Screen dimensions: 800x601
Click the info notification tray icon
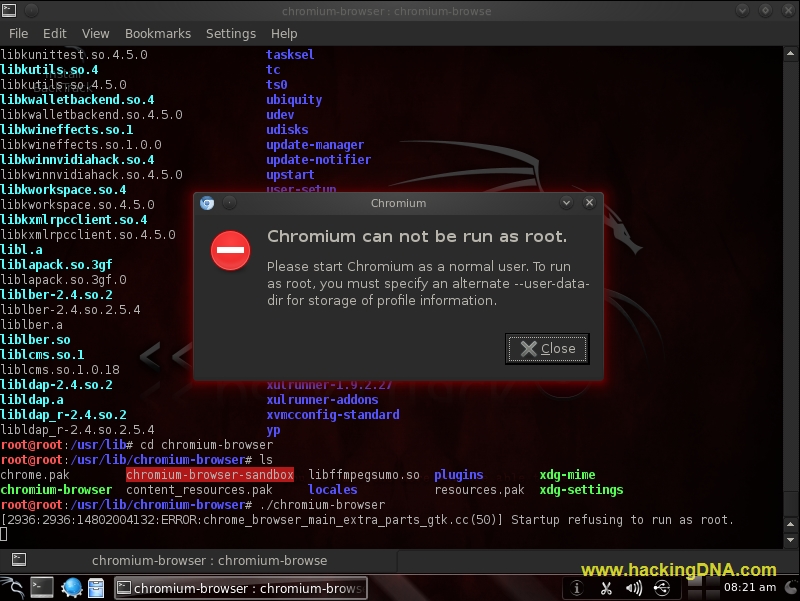577,588
